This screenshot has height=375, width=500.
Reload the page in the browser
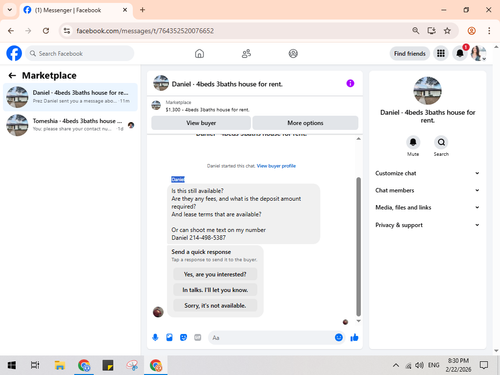pyautogui.click(x=46, y=31)
